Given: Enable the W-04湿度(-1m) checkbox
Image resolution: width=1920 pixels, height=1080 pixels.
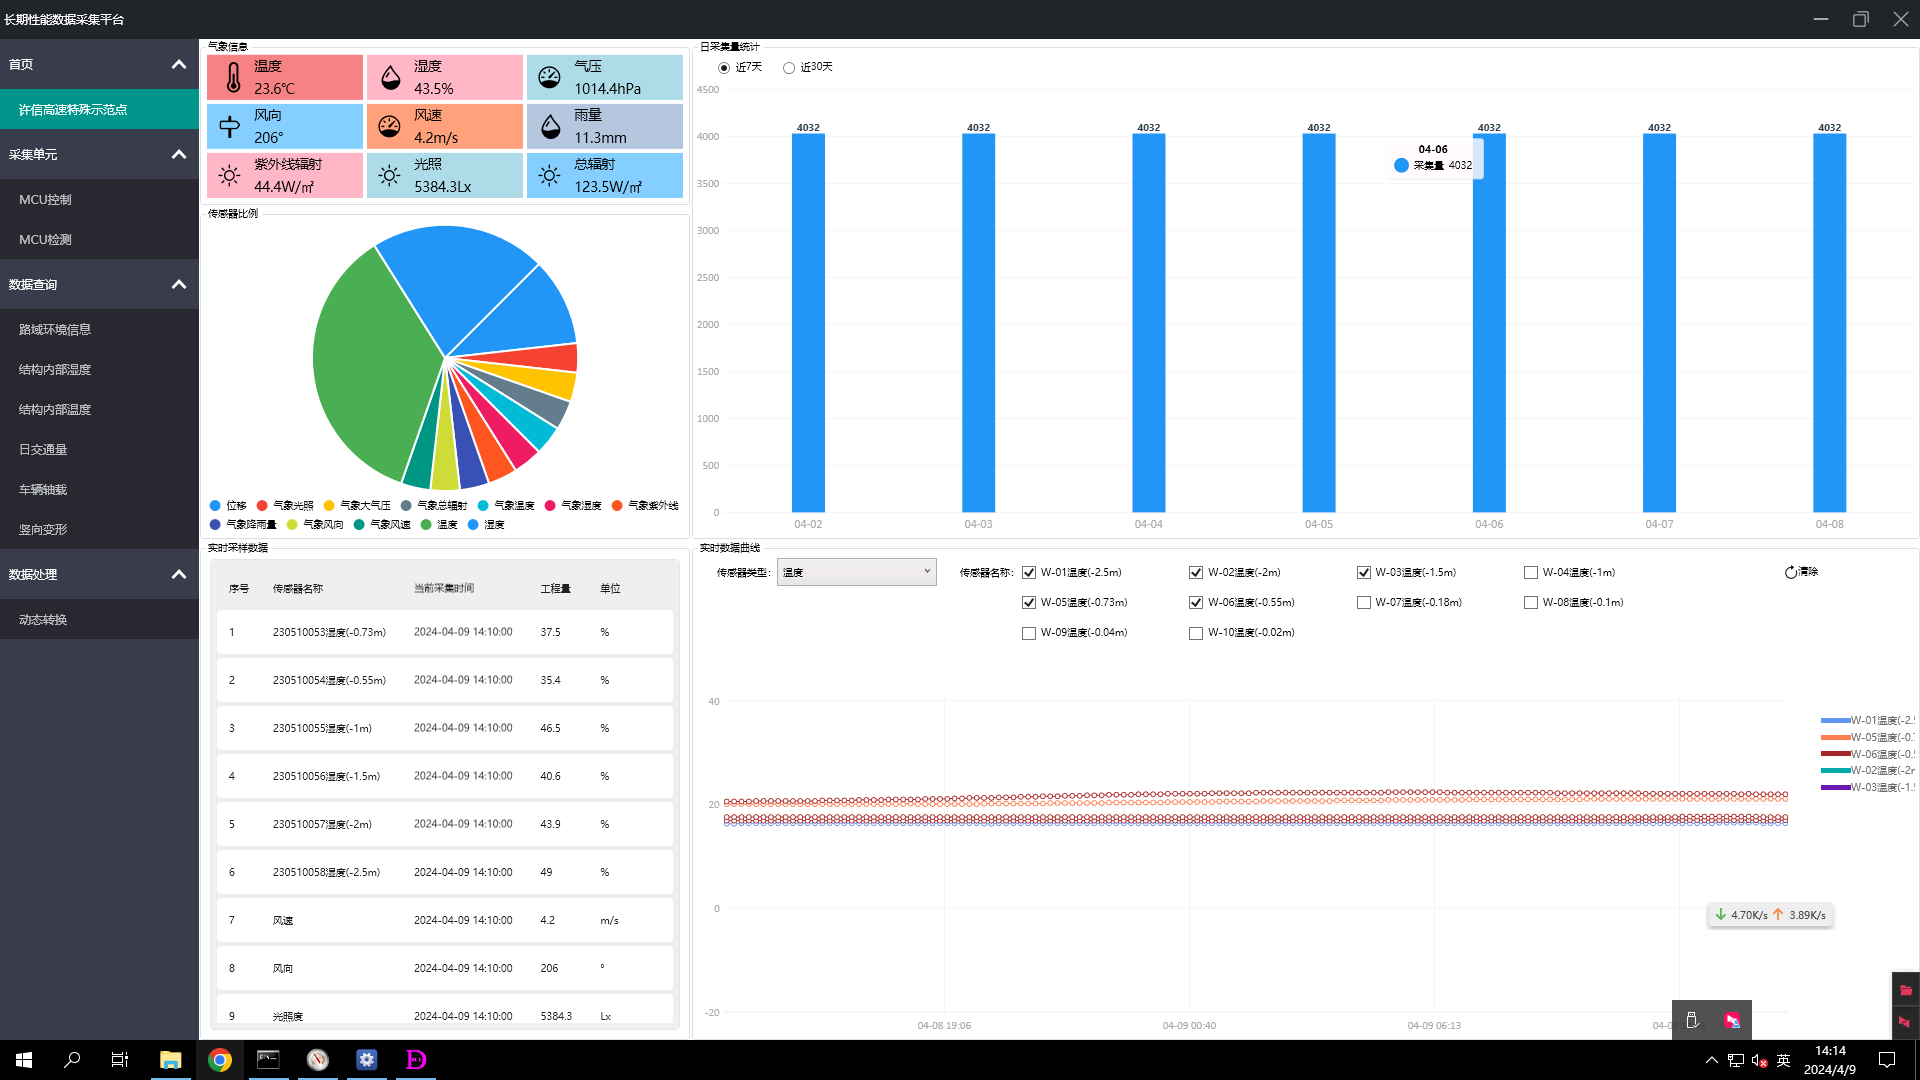Looking at the screenshot, I should tap(1531, 573).
